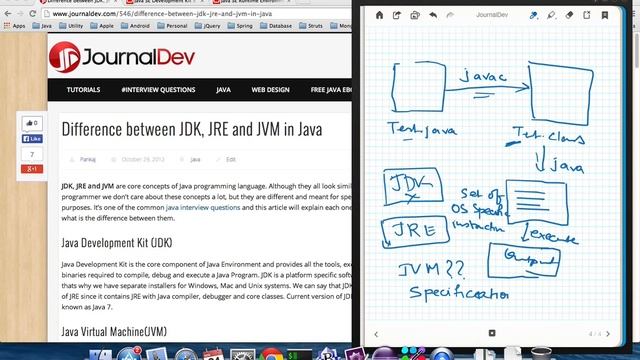640x360 pixels.
Task: Reload the JournalDev page
Action: point(33,13)
